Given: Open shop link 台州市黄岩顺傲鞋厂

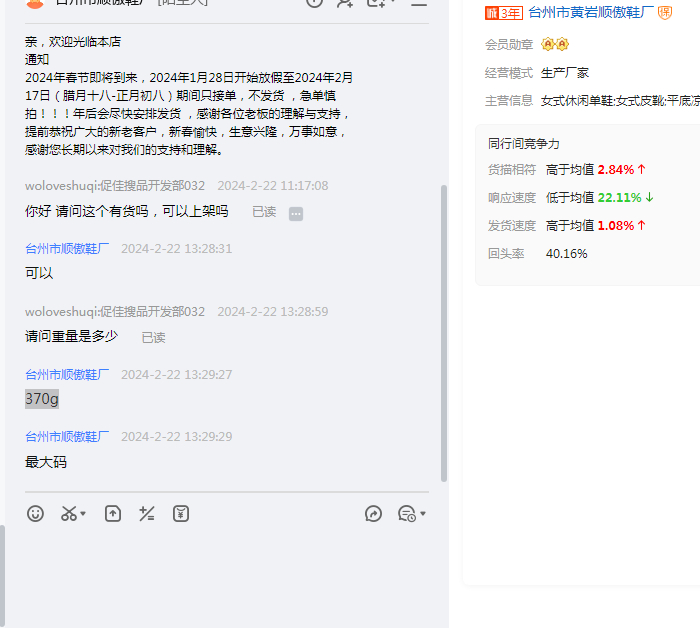Looking at the screenshot, I should click(x=591, y=13).
